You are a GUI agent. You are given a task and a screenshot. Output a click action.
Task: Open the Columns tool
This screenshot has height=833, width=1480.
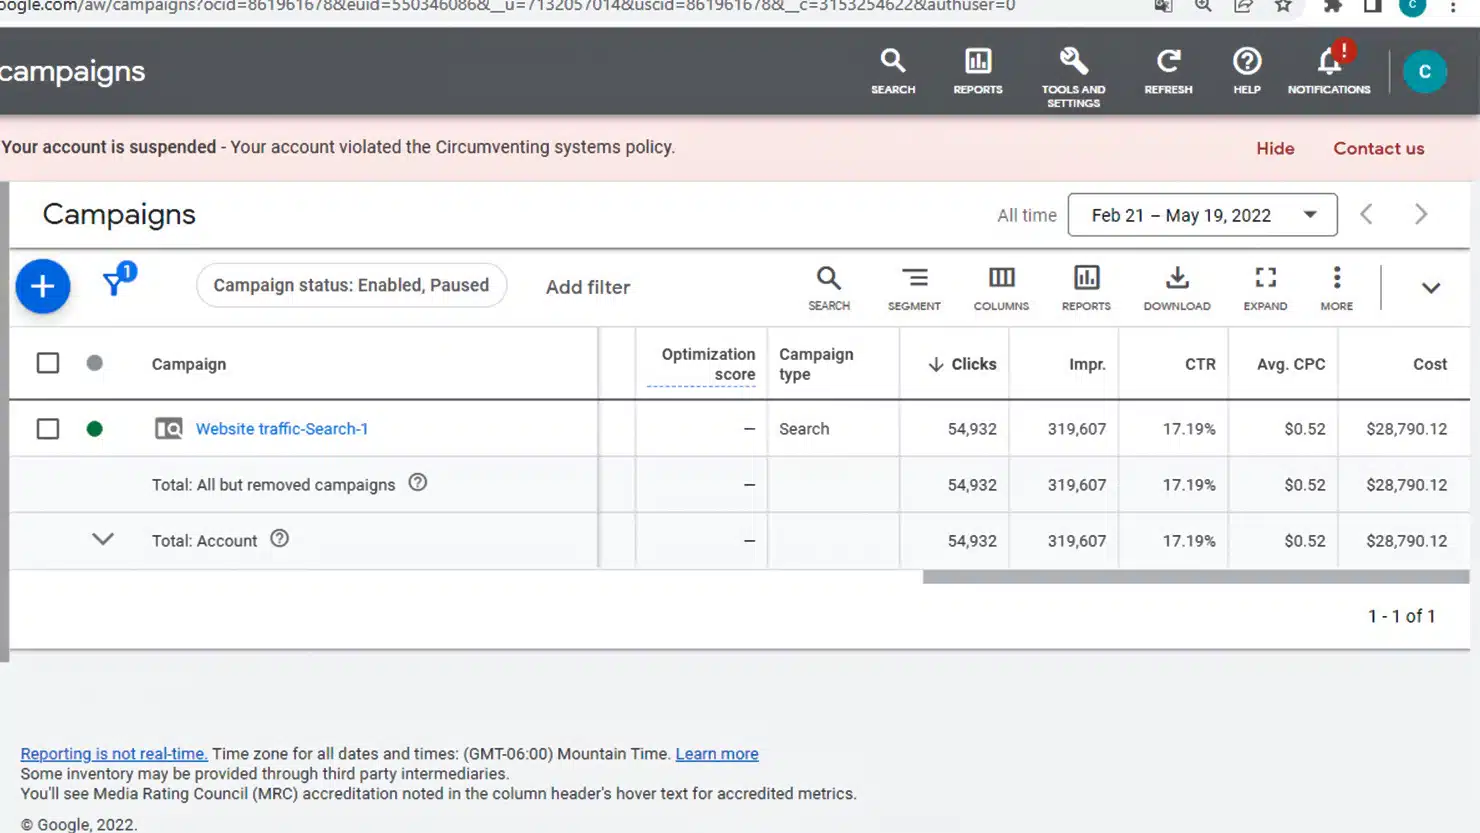[1001, 288]
